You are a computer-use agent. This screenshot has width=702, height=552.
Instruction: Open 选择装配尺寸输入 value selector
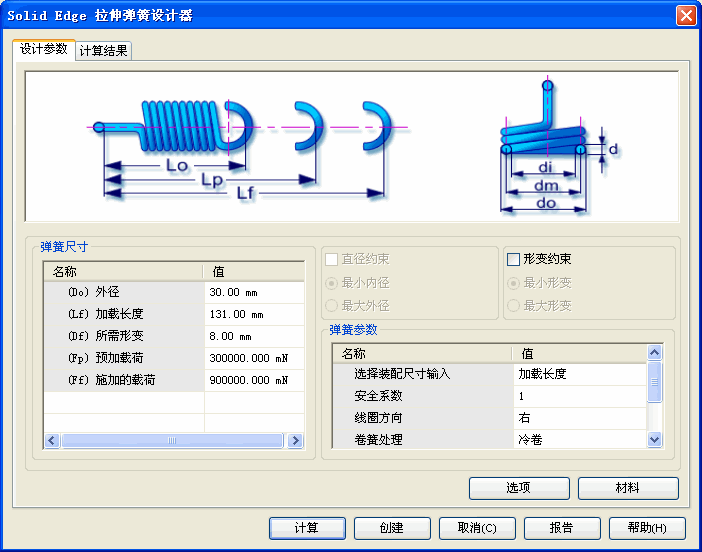(578, 374)
